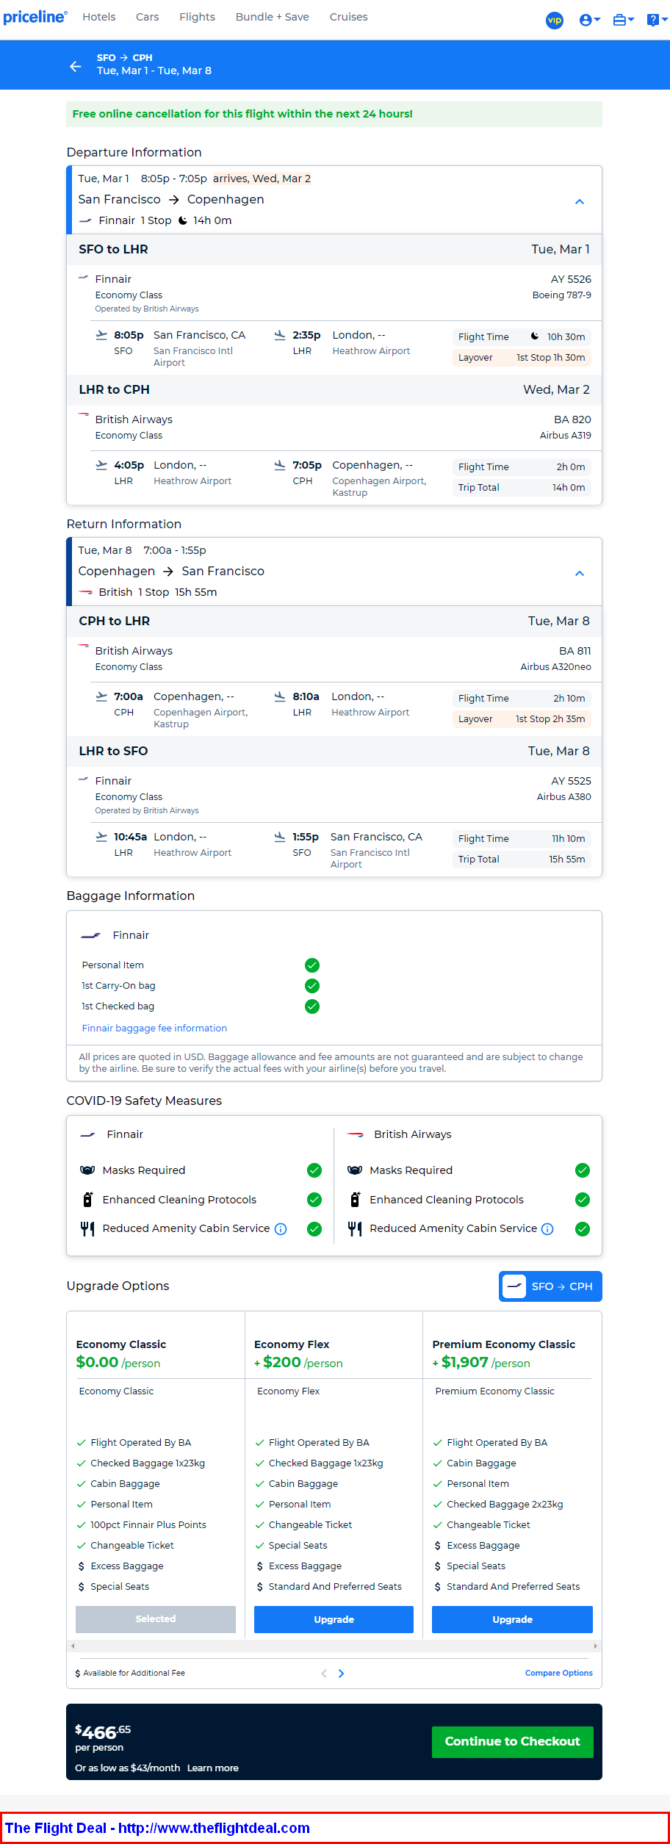Image resolution: width=670 pixels, height=1844 pixels.
Task: Open theflightdeal.com link
Action: tap(214, 1828)
